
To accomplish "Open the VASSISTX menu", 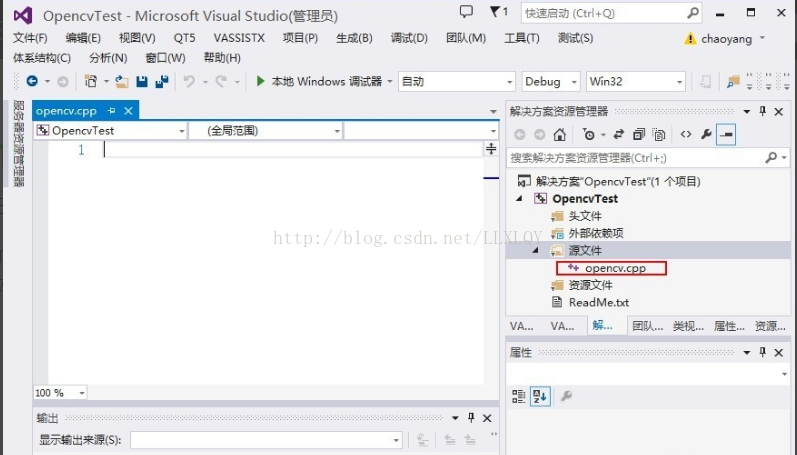I will click(239, 38).
